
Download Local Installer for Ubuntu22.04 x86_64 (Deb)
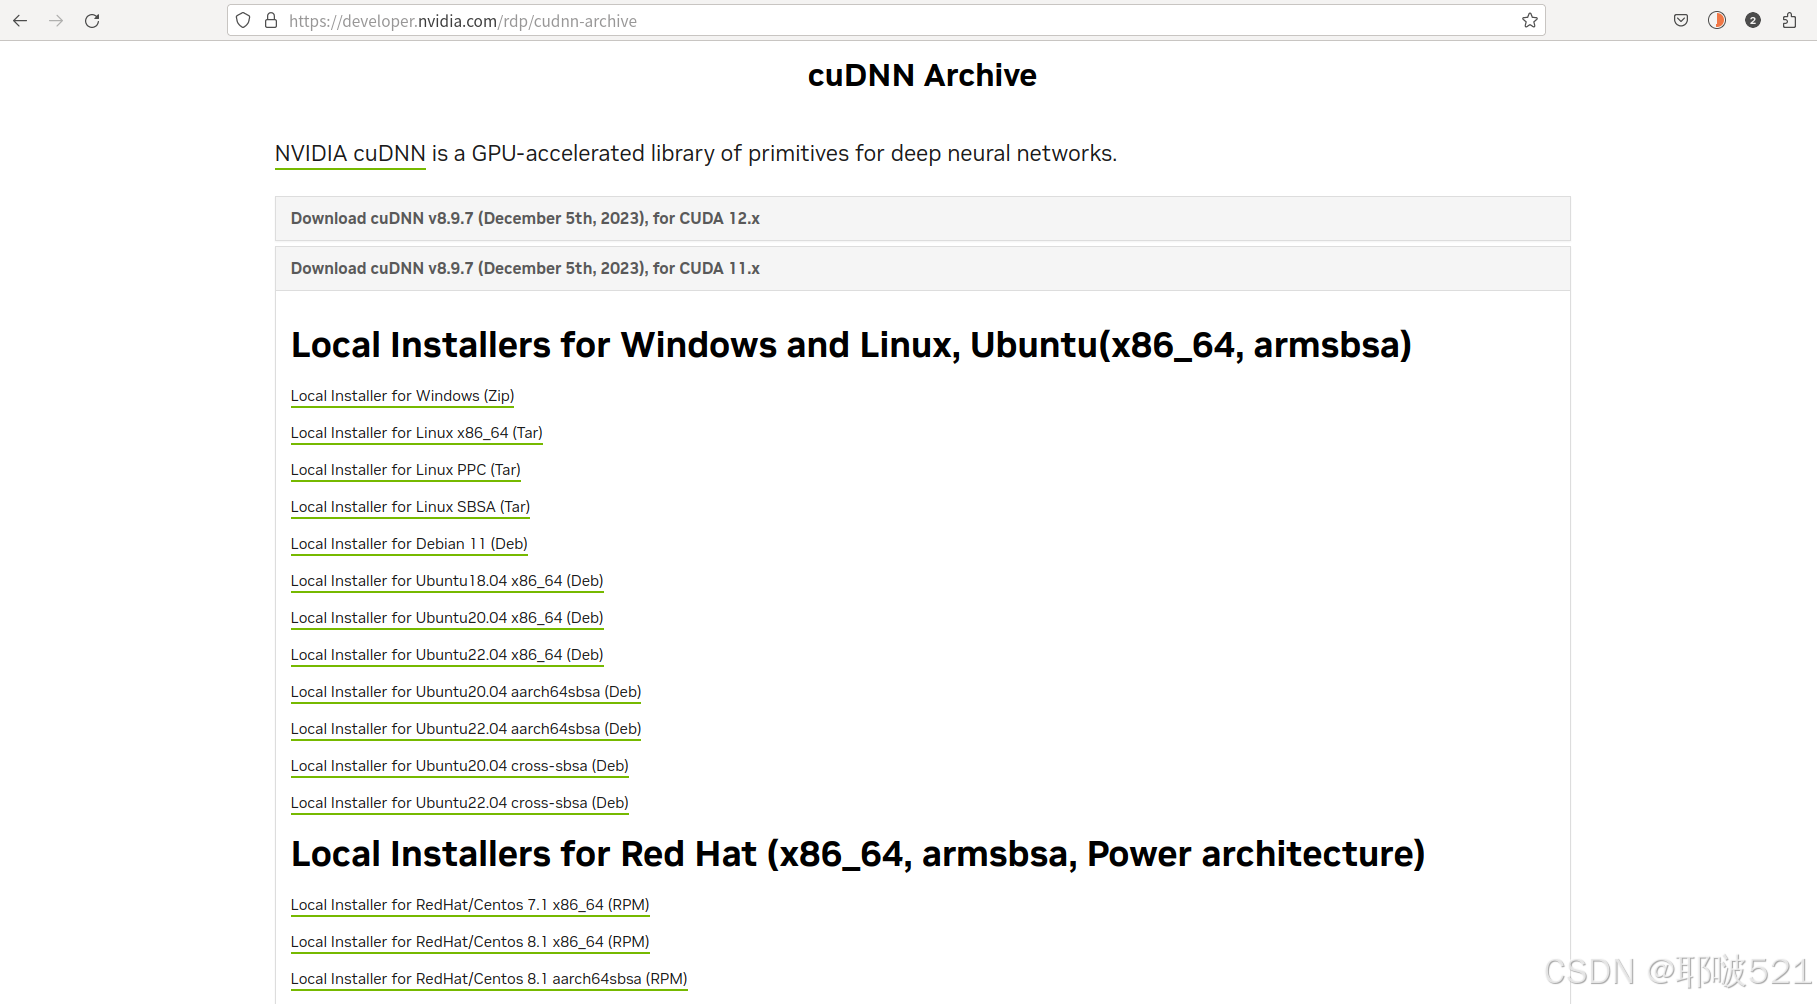(x=447, y=654)
